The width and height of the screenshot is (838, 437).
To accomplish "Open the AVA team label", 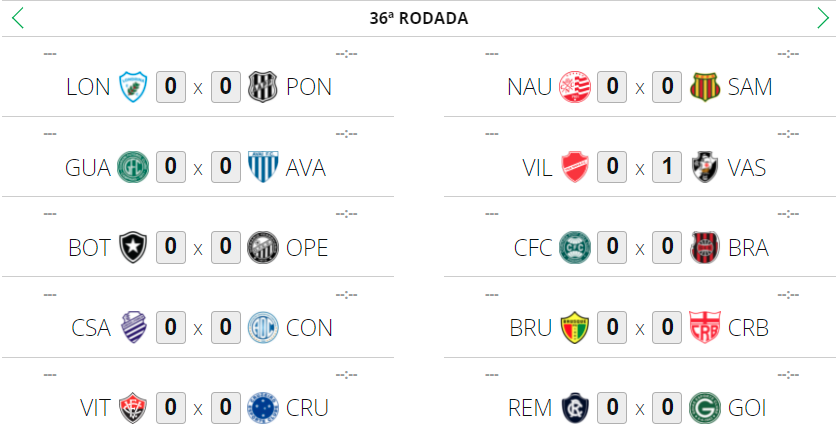I will click(x=306, y=168).
